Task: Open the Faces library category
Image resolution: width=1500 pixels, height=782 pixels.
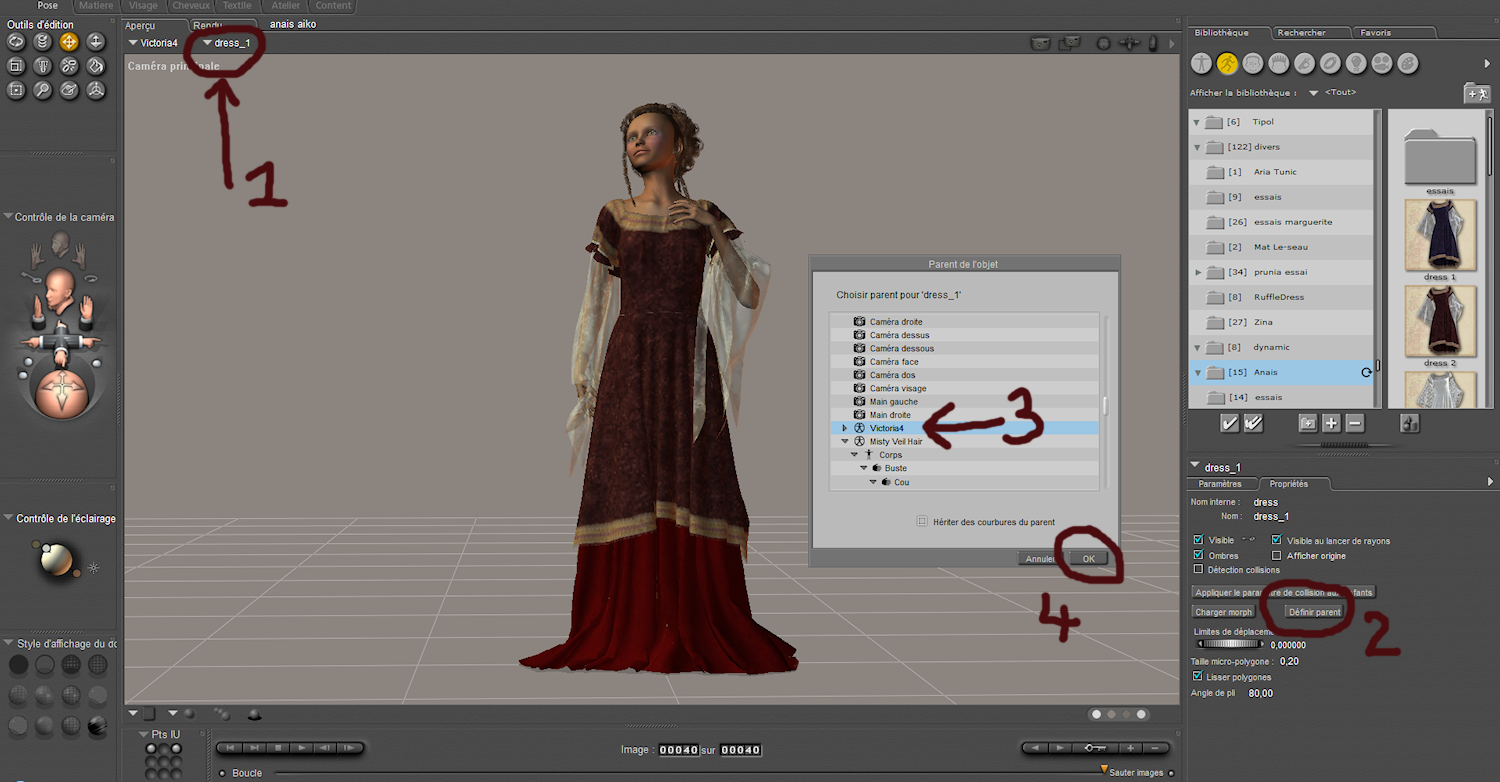Action: coord(1253,63)
